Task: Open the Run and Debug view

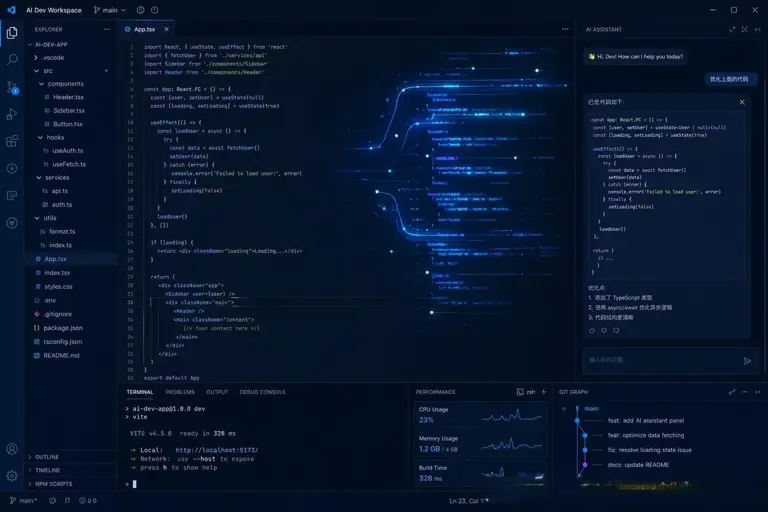Action: tap(12, 114)
